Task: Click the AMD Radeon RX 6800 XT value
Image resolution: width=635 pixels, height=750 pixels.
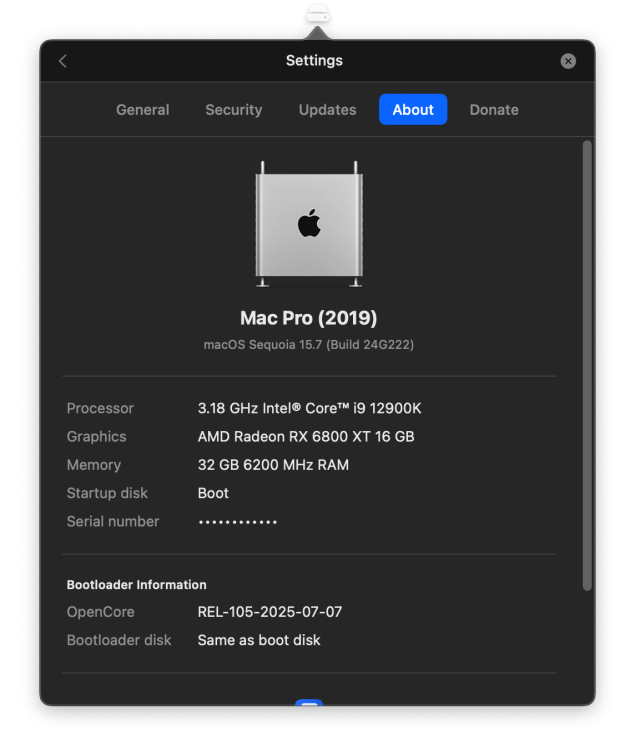Action: coord(306,437)
